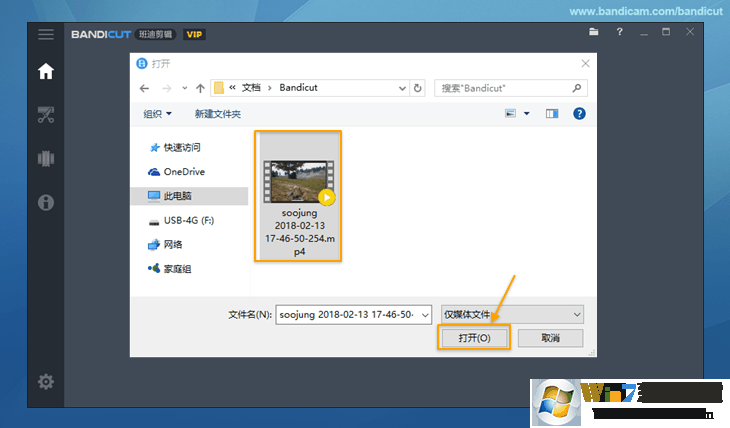Go to Bandicut Home screen
The height and width of the screenshot is (428, 730).
tap(46, 71)
